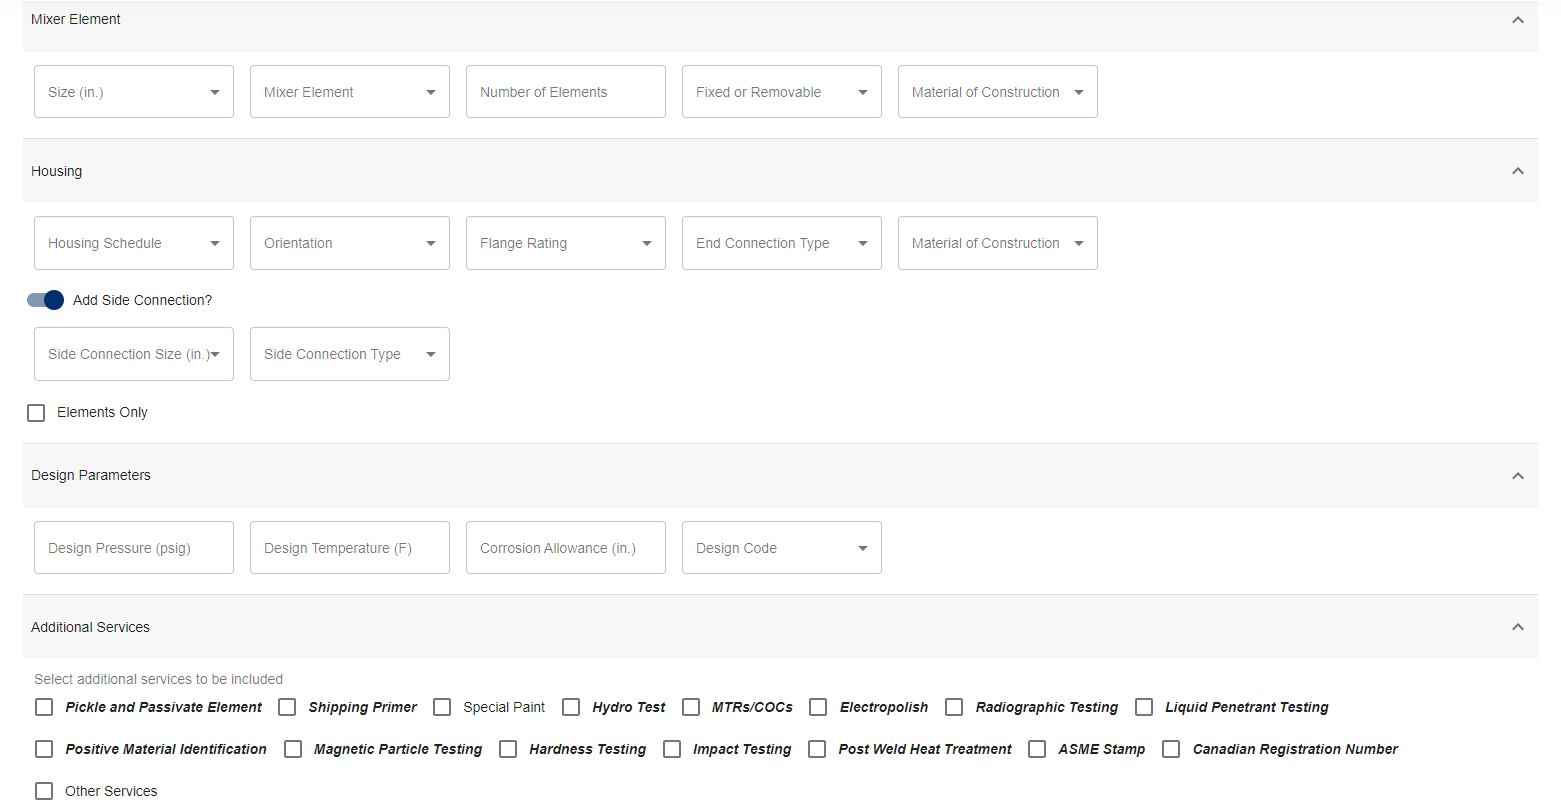This screenshot has height=807, width=1561.
Task: Collapse the Design Parameters section chevron
Action: click(x=1517, y=476)
